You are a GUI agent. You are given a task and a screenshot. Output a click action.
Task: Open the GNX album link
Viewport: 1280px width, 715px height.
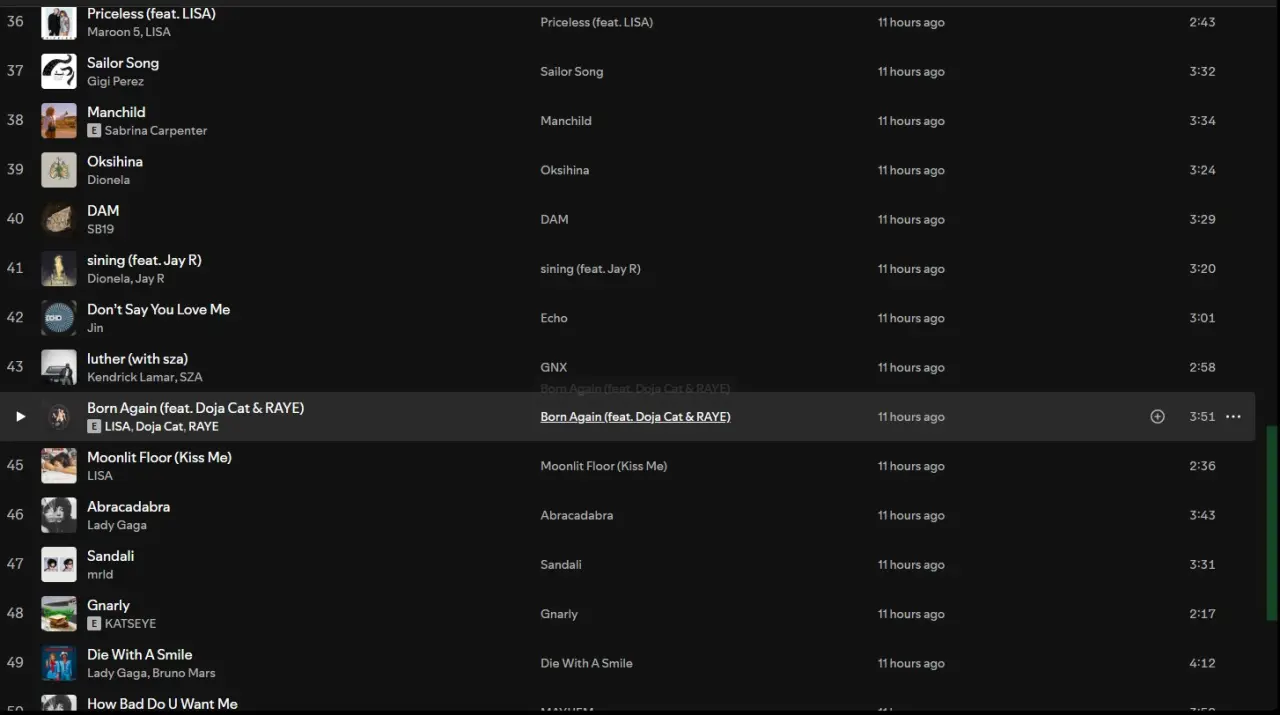(553, 367)
